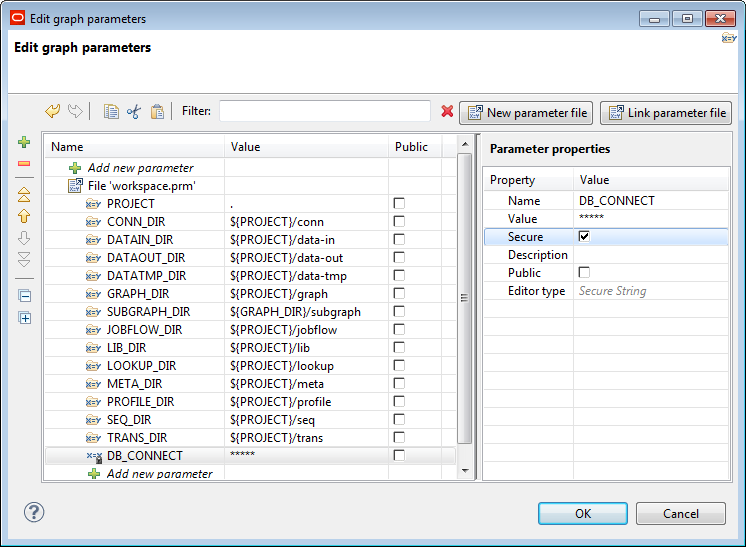
Task: Click the New parameter file button
Action: [x=526, y=113]
